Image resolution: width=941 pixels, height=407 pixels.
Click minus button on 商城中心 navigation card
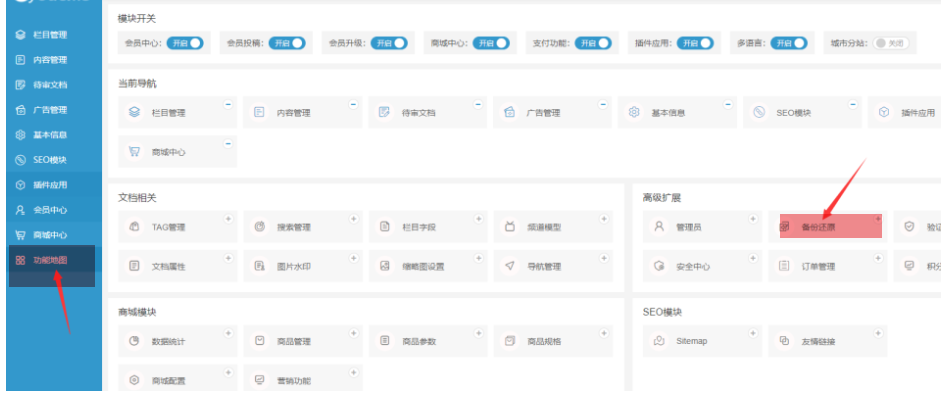[228, 144]
